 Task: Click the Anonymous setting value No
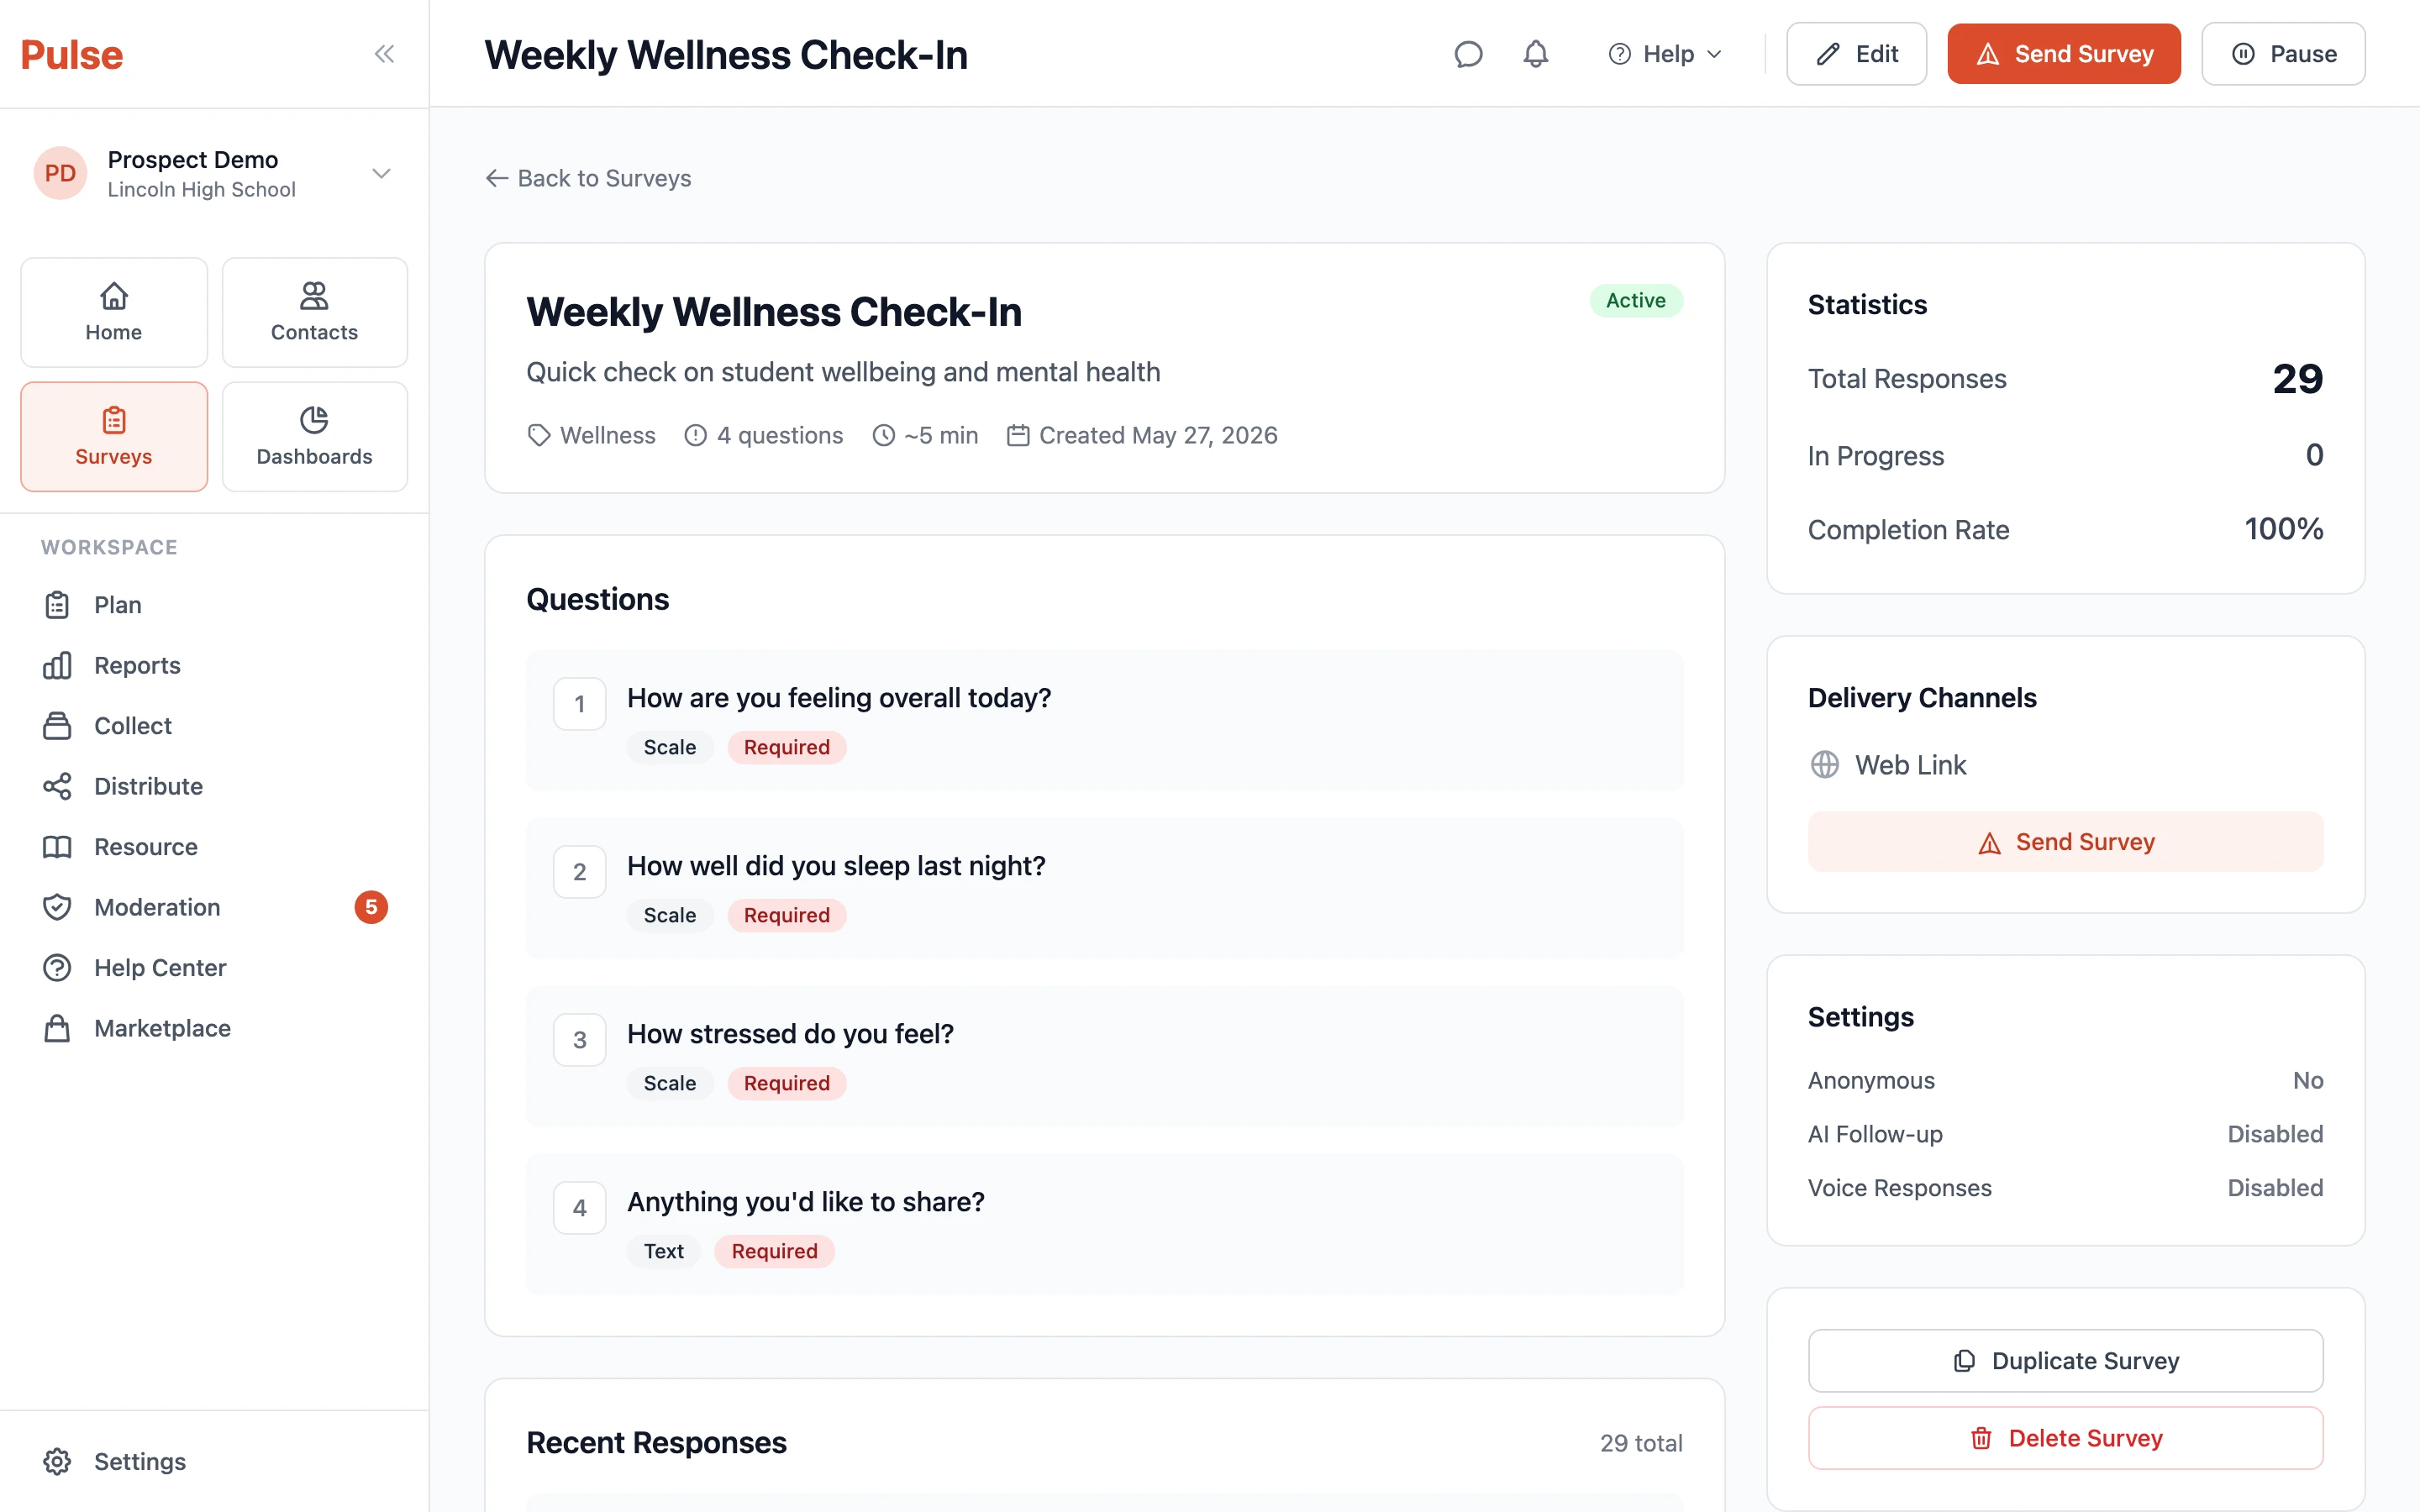[2308, 1080]
